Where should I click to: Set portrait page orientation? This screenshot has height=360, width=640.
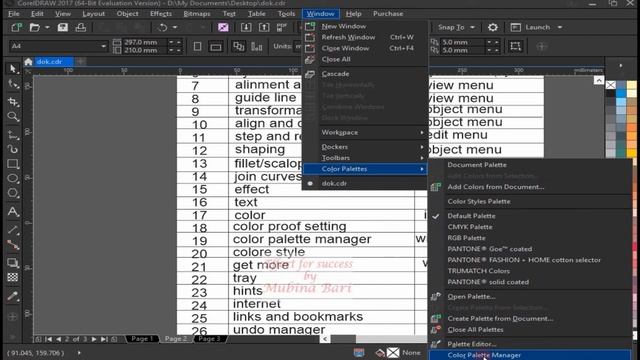(x=198, y=47)
